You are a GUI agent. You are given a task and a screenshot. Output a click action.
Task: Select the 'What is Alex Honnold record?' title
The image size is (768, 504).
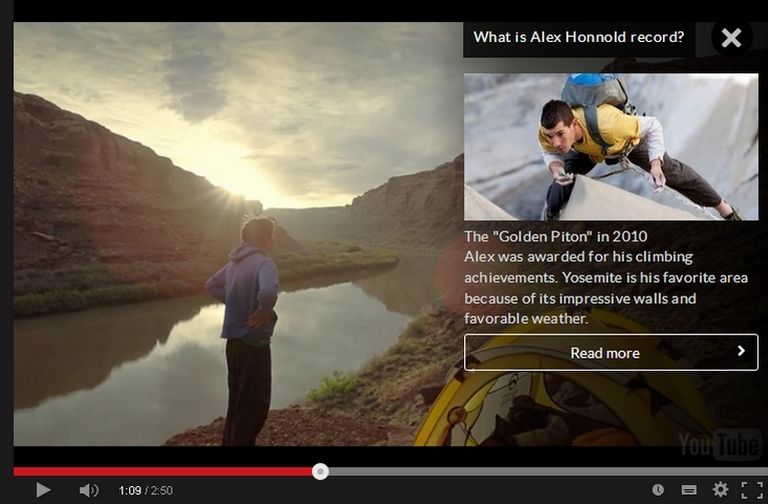click(578, 37)
